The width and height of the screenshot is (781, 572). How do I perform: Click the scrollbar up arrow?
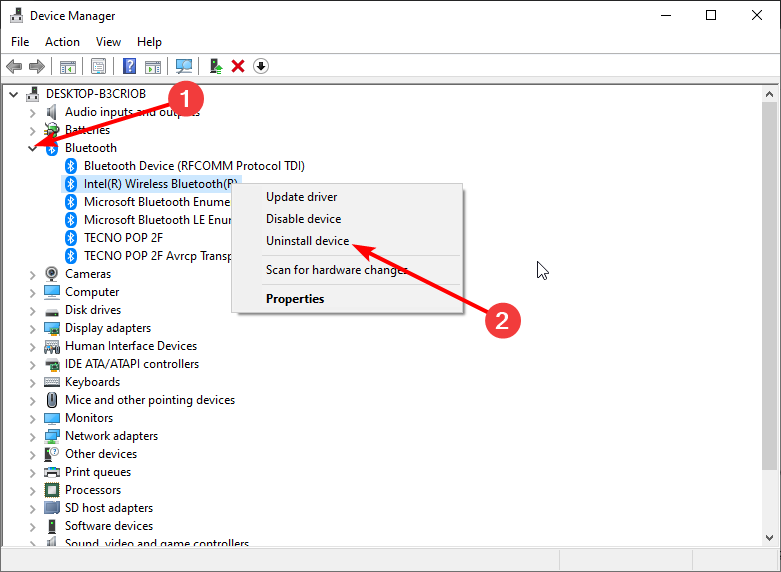point(770,94)
